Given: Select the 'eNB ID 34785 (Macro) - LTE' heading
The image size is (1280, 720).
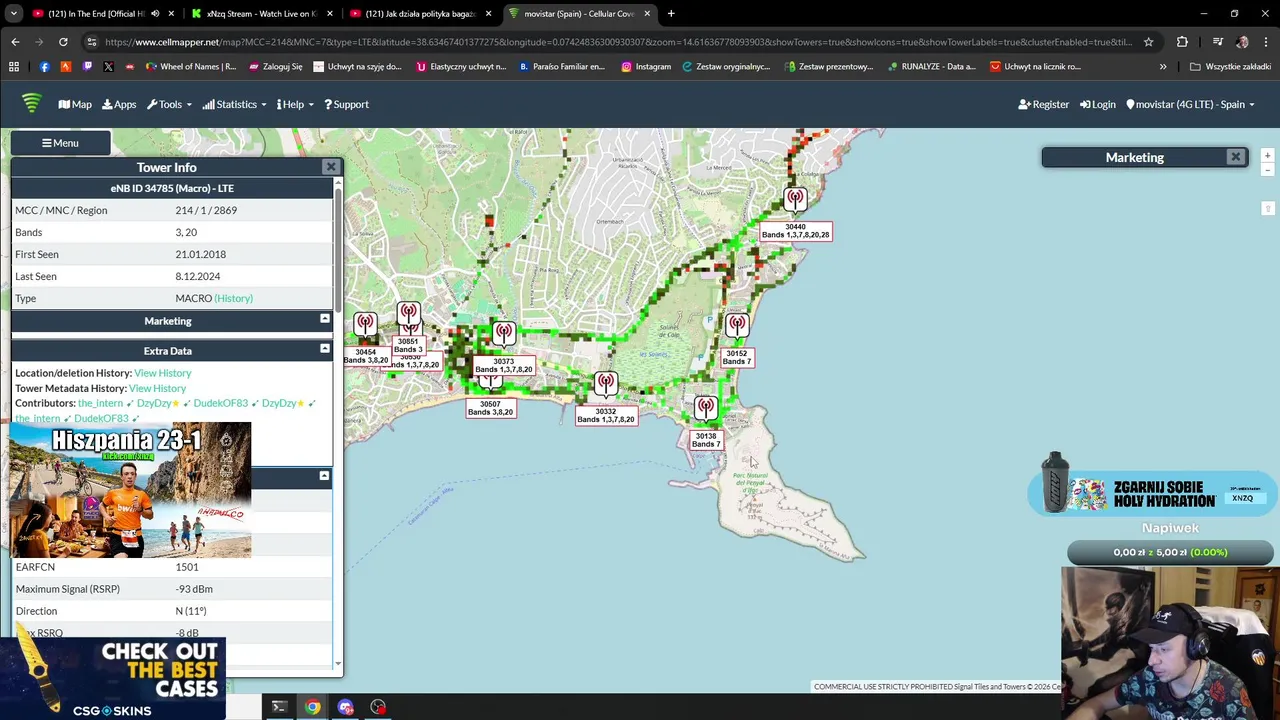Looking at the screenshot, I should [172, 188].
